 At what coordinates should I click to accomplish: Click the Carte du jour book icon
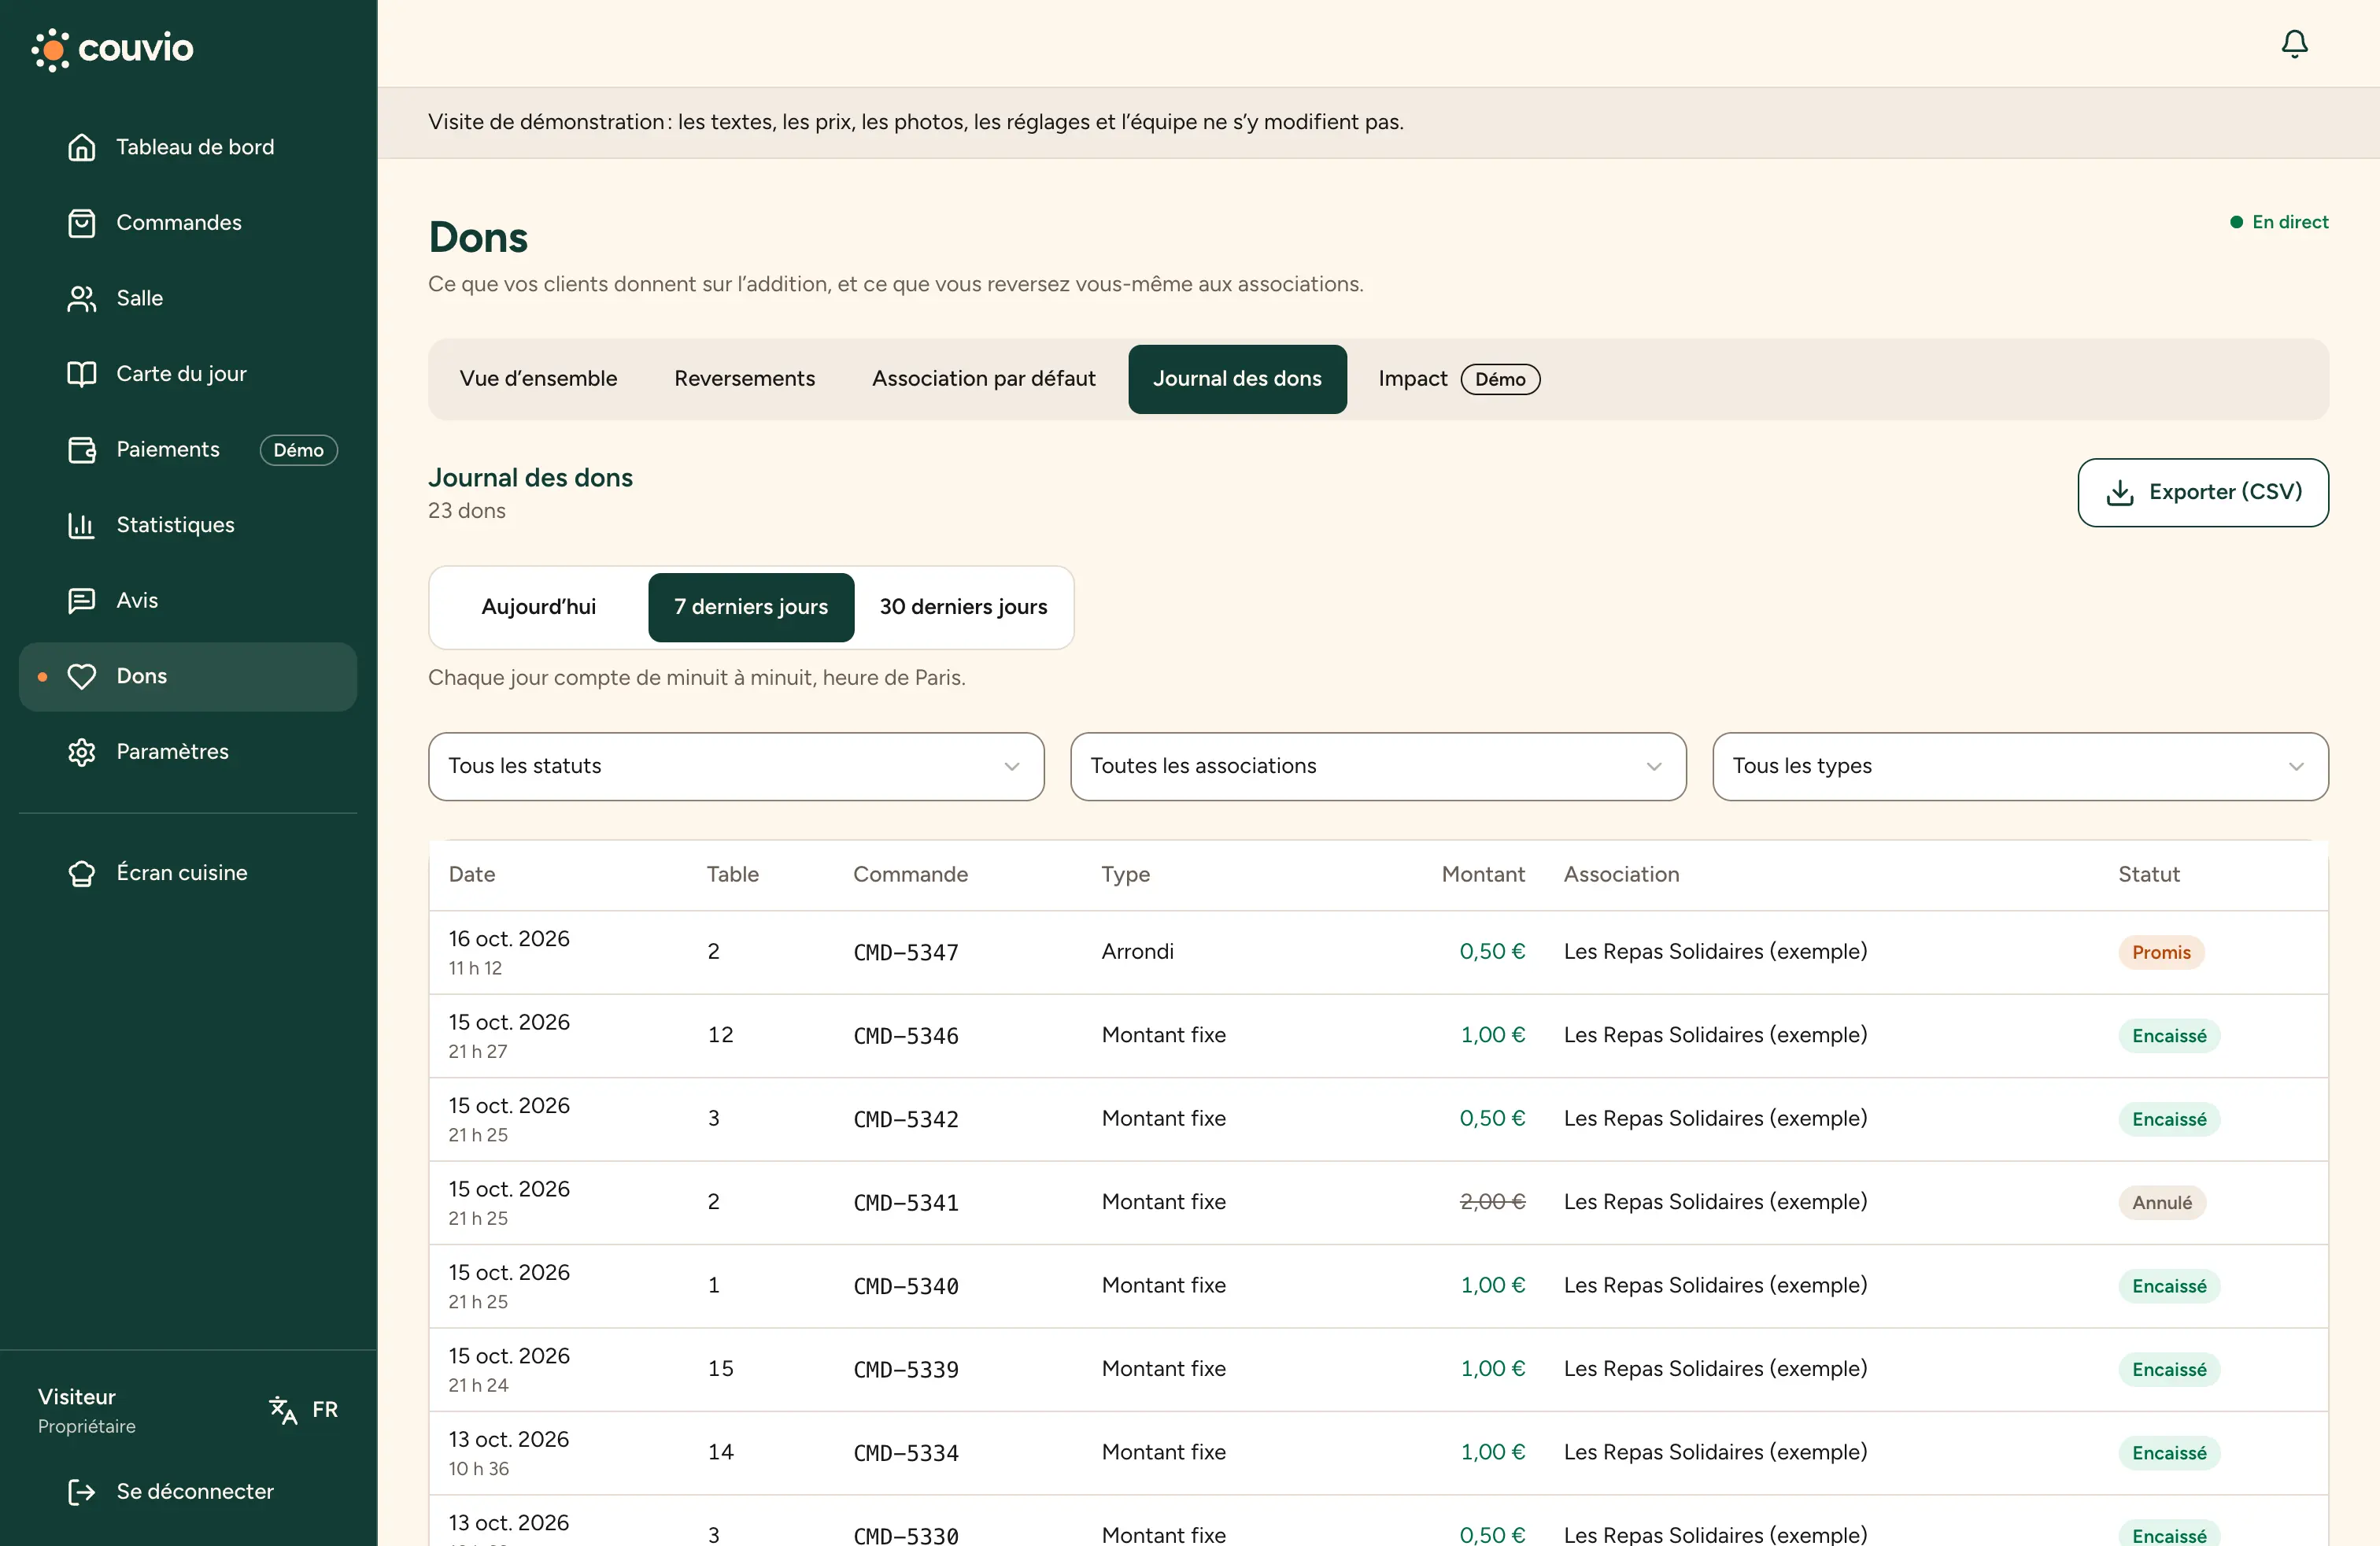(x=81, y=374)
